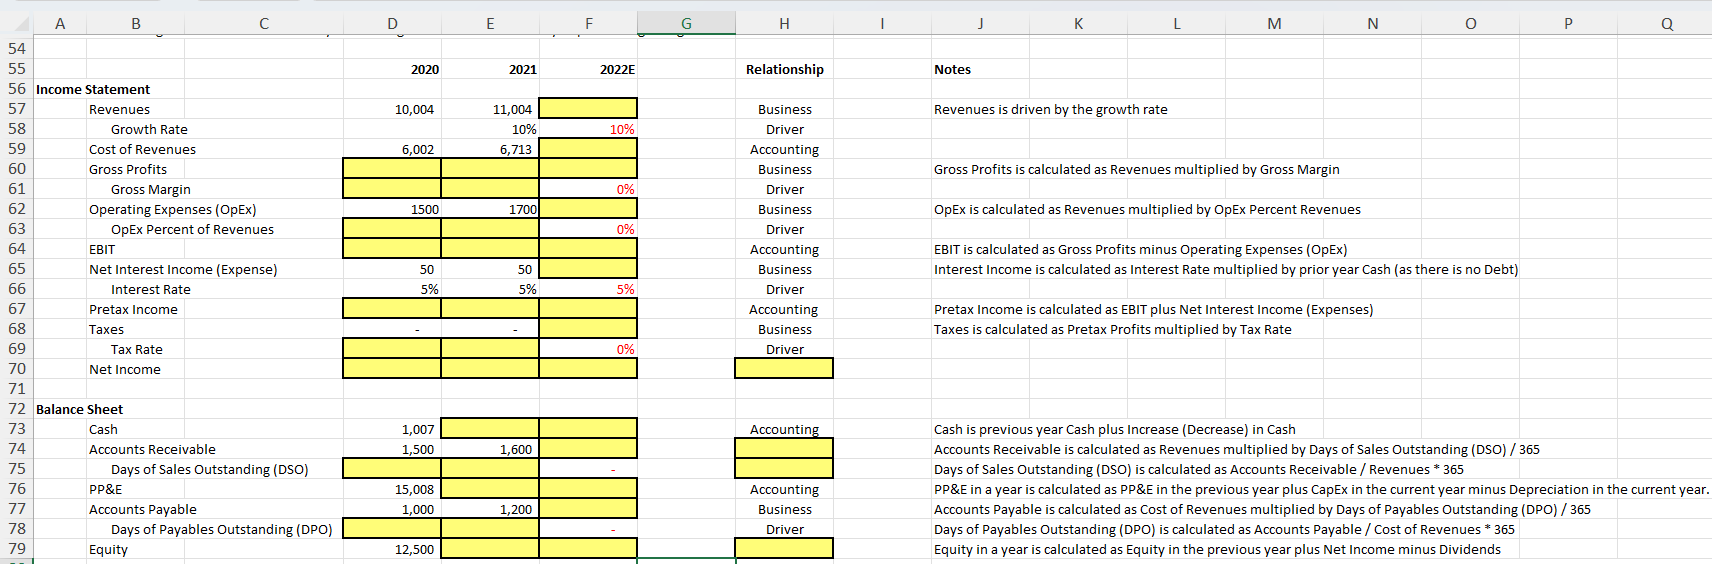The width and height of the screenshot is (1712, 564).
Task: Click the note about Cash calculation
Action: (1114, 429)
